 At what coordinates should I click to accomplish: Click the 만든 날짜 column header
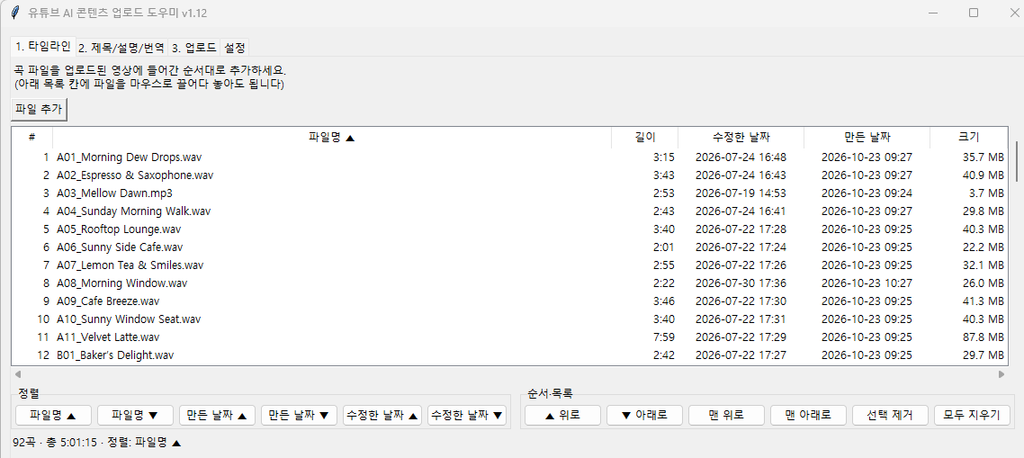click(x=867, y=137)
